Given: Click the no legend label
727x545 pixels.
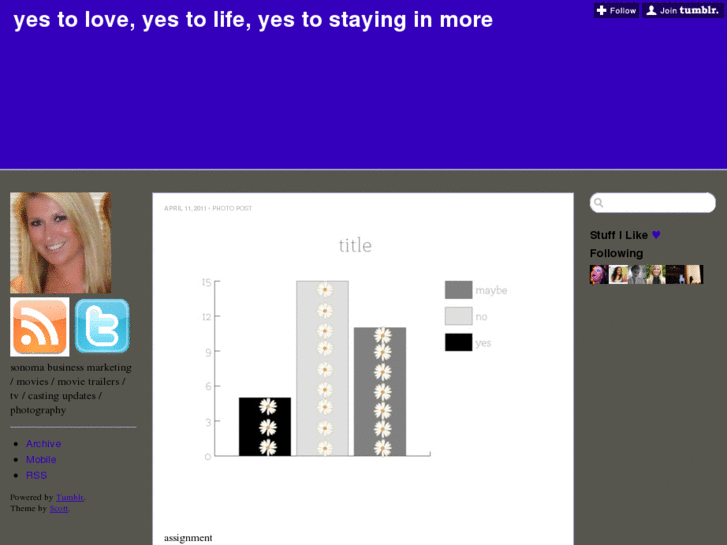Looking at the screenshot, I should click(481, 317).
